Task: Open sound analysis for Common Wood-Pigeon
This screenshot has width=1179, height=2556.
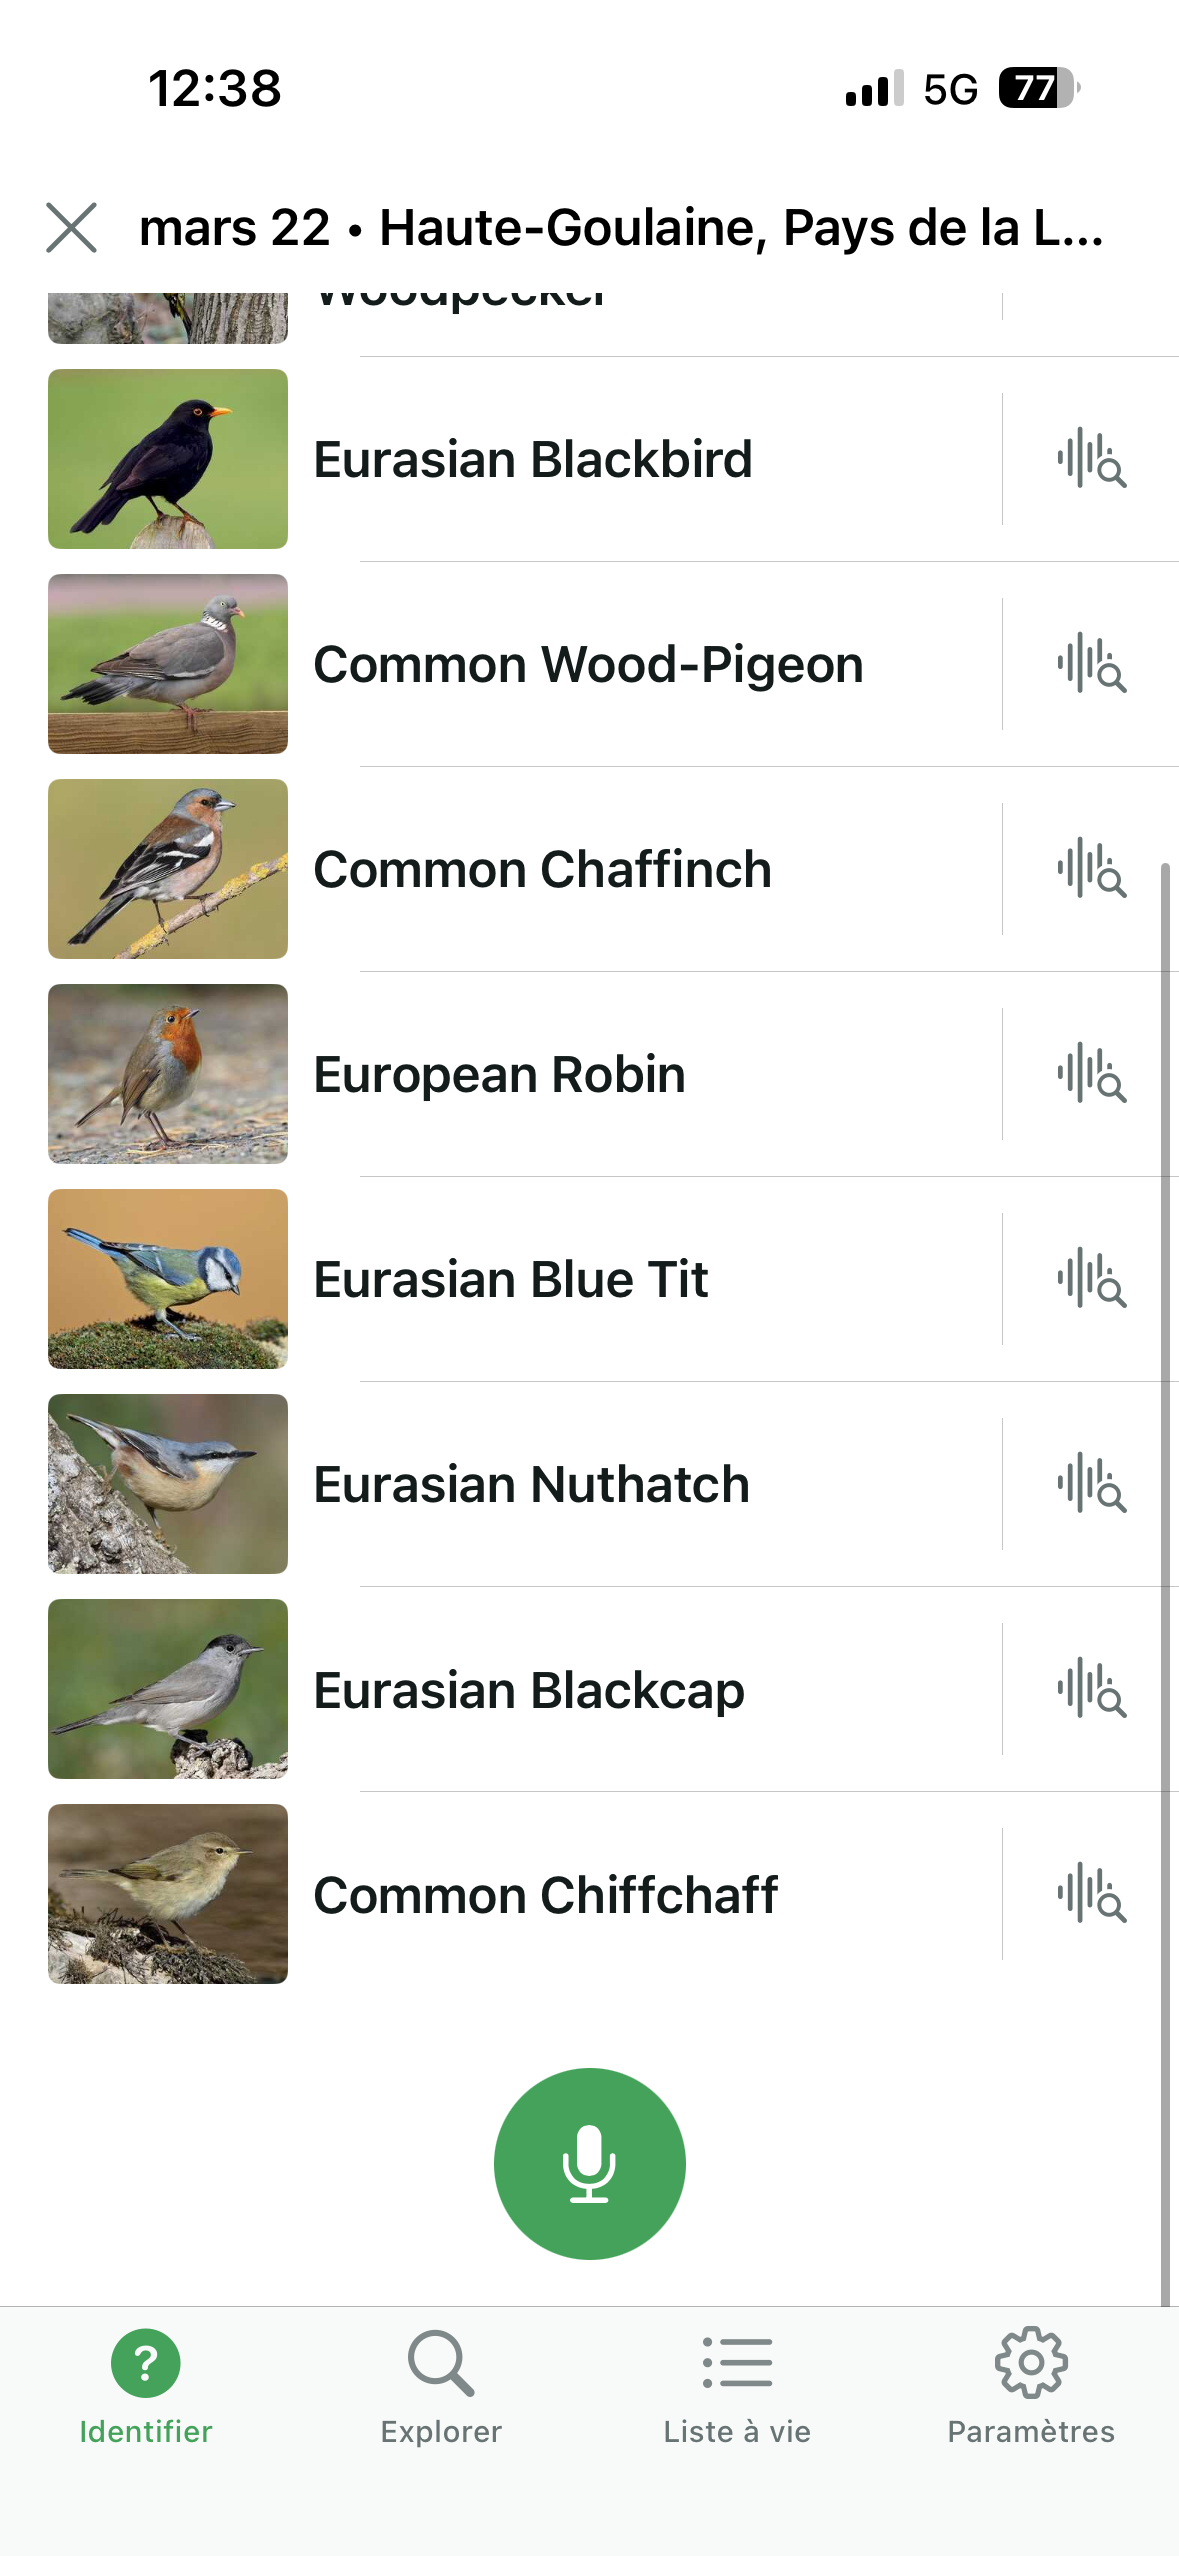Action: tap(1091, 664)
